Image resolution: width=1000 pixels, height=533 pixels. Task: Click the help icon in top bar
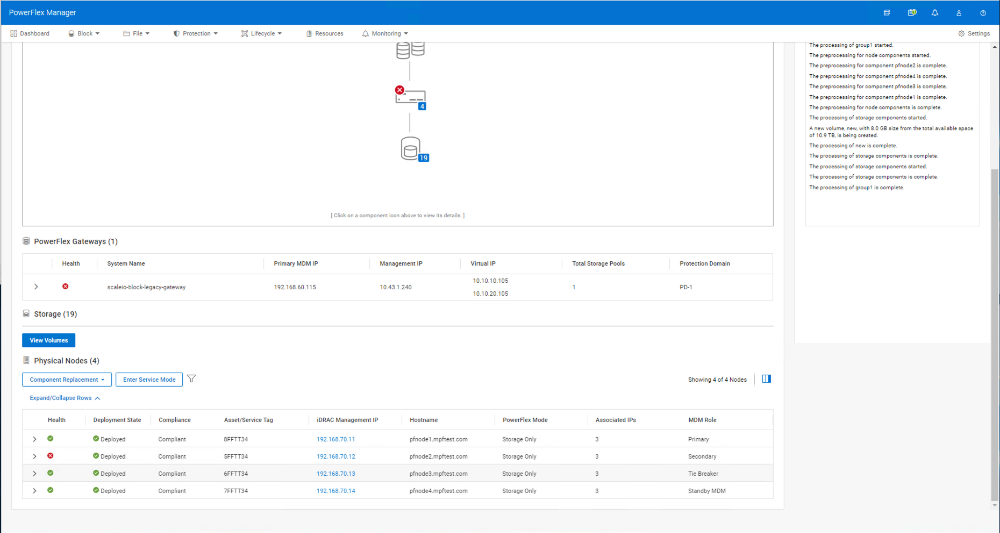tap(983, 13)
